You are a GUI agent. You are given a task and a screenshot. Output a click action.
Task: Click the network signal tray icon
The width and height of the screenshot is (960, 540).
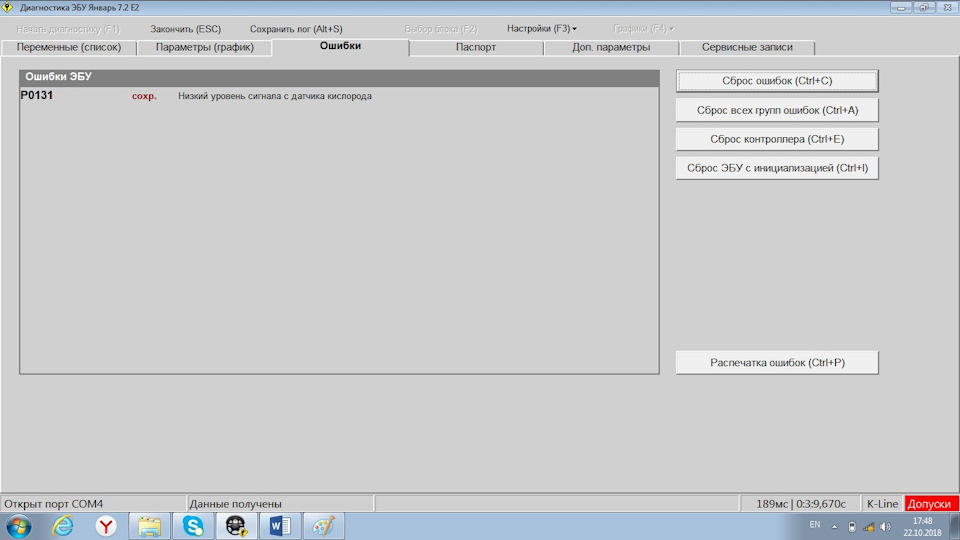(868, 527)
